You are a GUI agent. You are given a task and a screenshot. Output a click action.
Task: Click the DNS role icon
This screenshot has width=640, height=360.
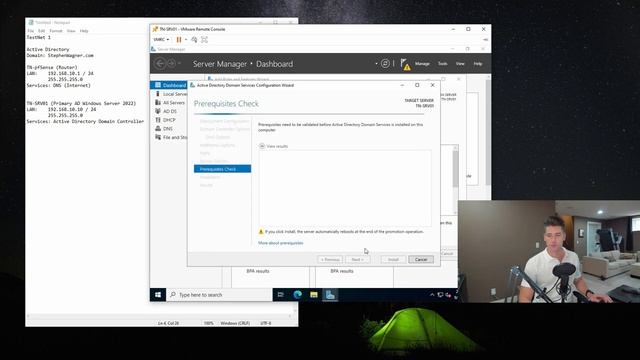[x=158, y=129]
